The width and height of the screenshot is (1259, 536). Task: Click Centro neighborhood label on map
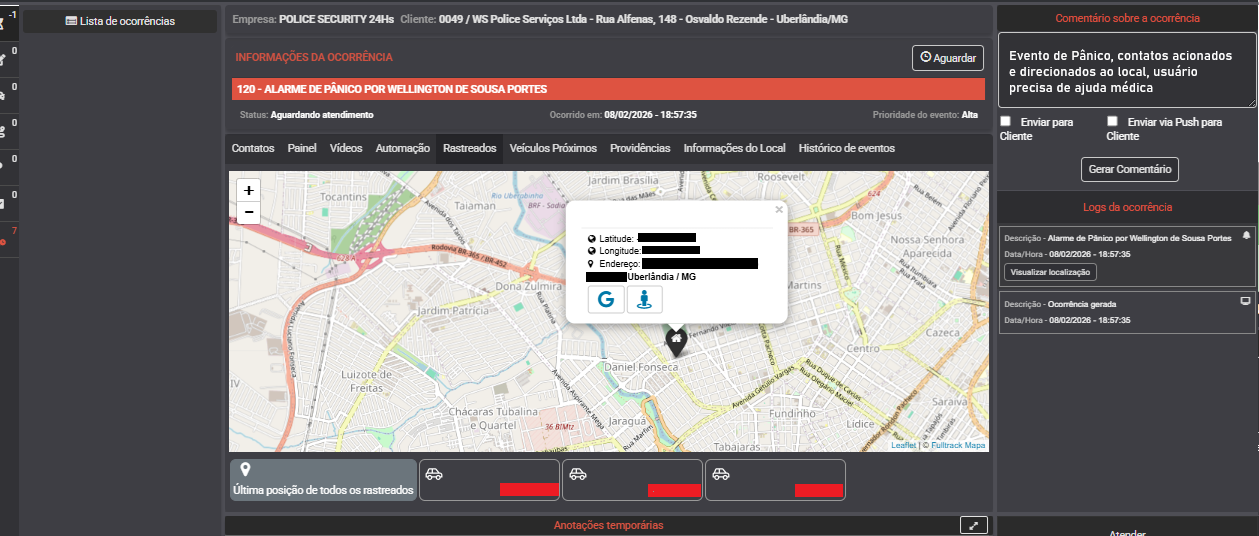[x=862, y=350]
